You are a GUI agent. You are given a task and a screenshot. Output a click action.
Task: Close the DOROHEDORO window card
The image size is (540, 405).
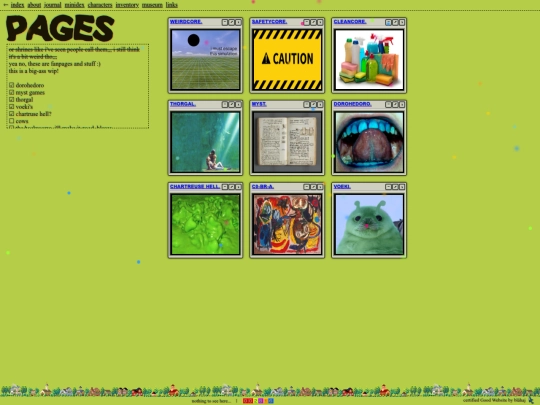point(402,104)
